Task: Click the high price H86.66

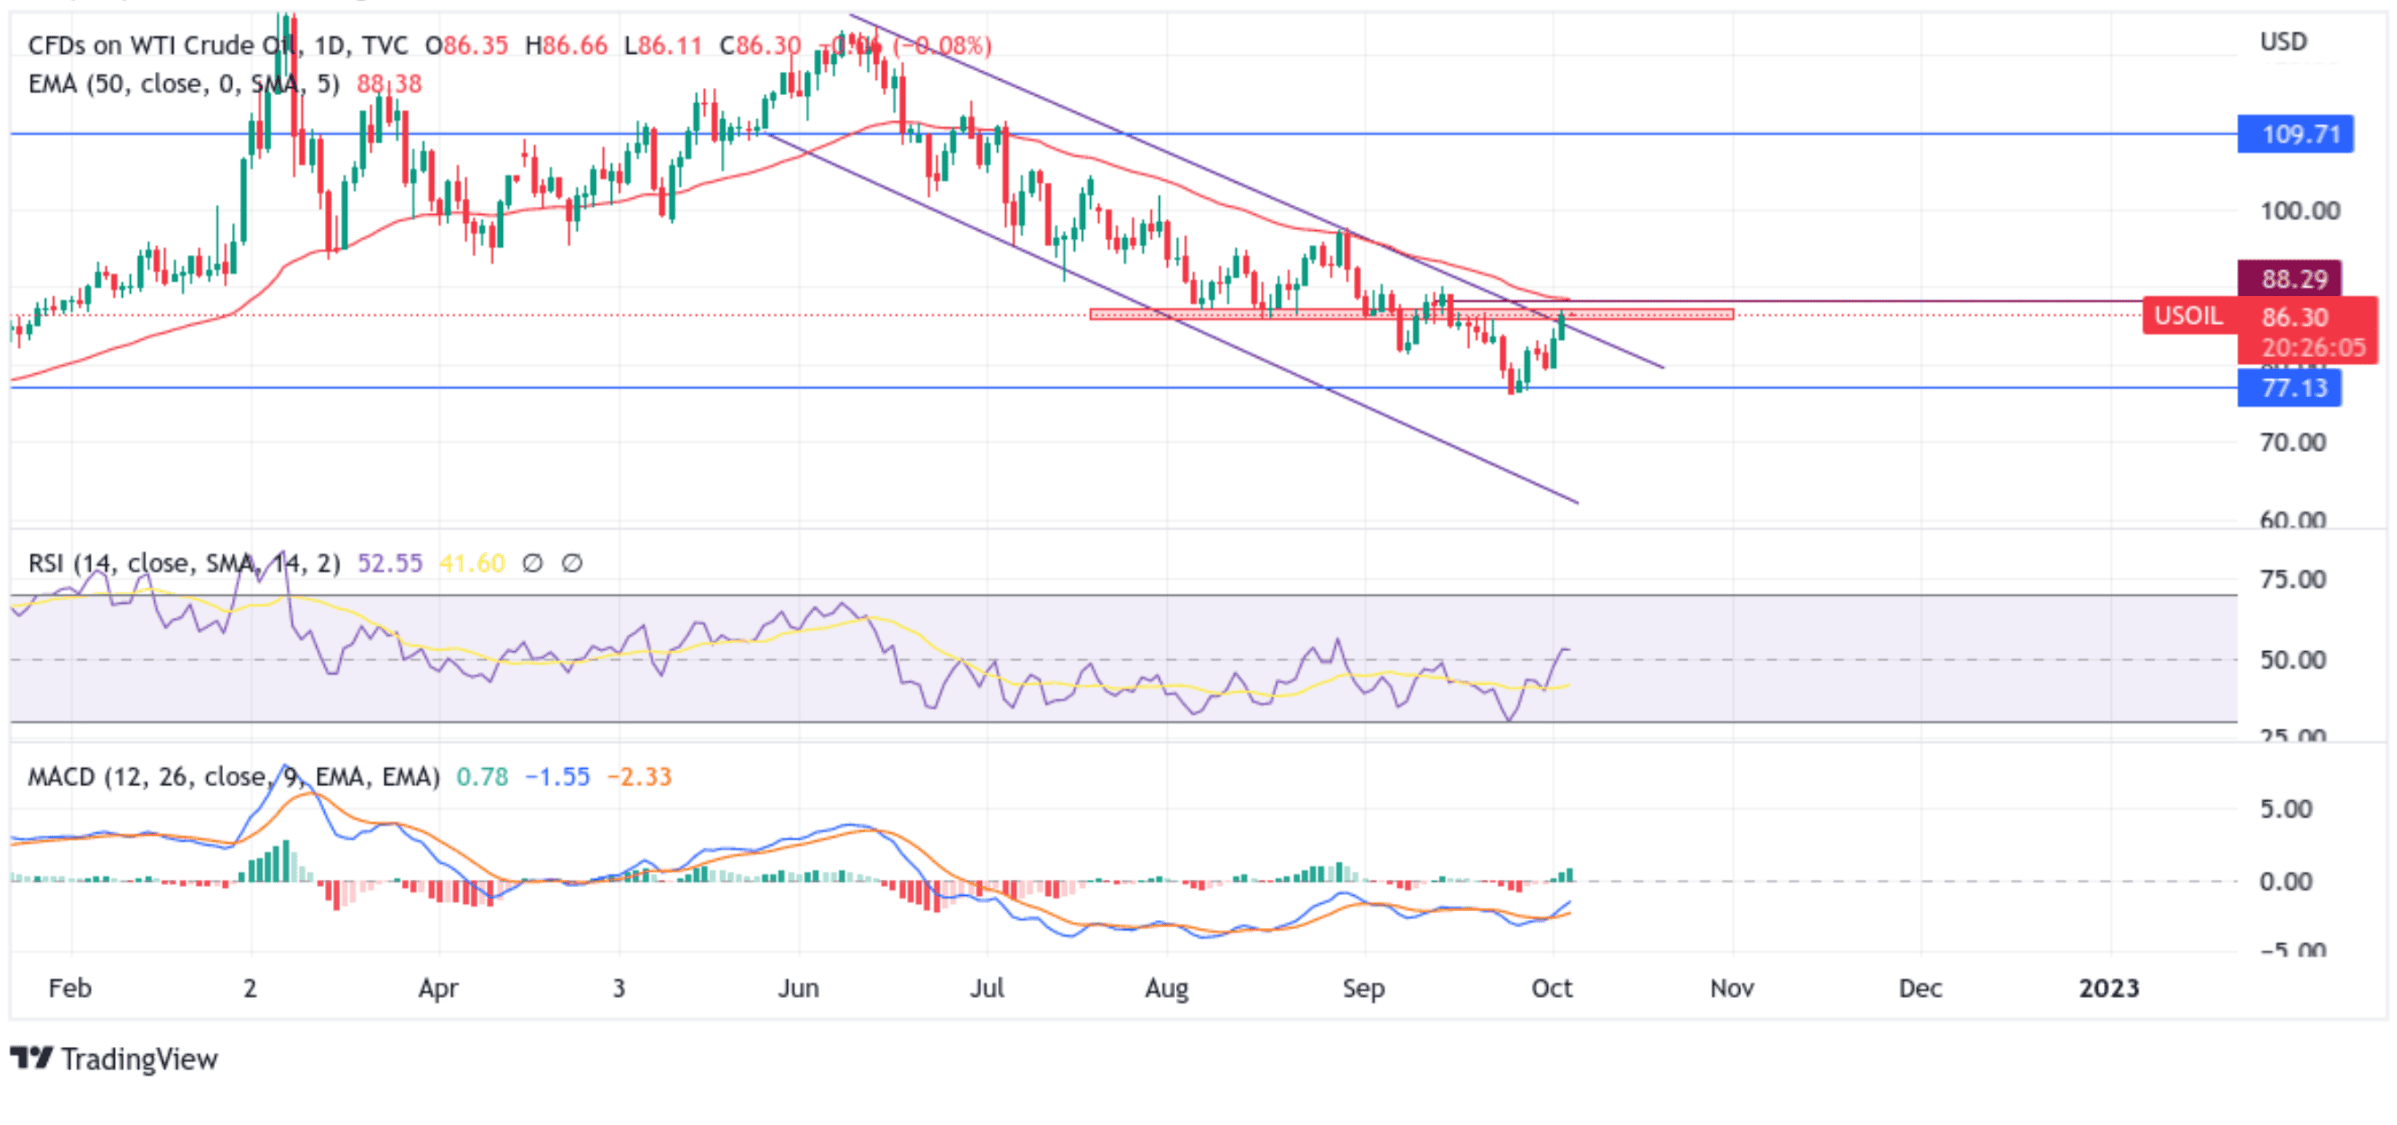Action: click(566, 45)
